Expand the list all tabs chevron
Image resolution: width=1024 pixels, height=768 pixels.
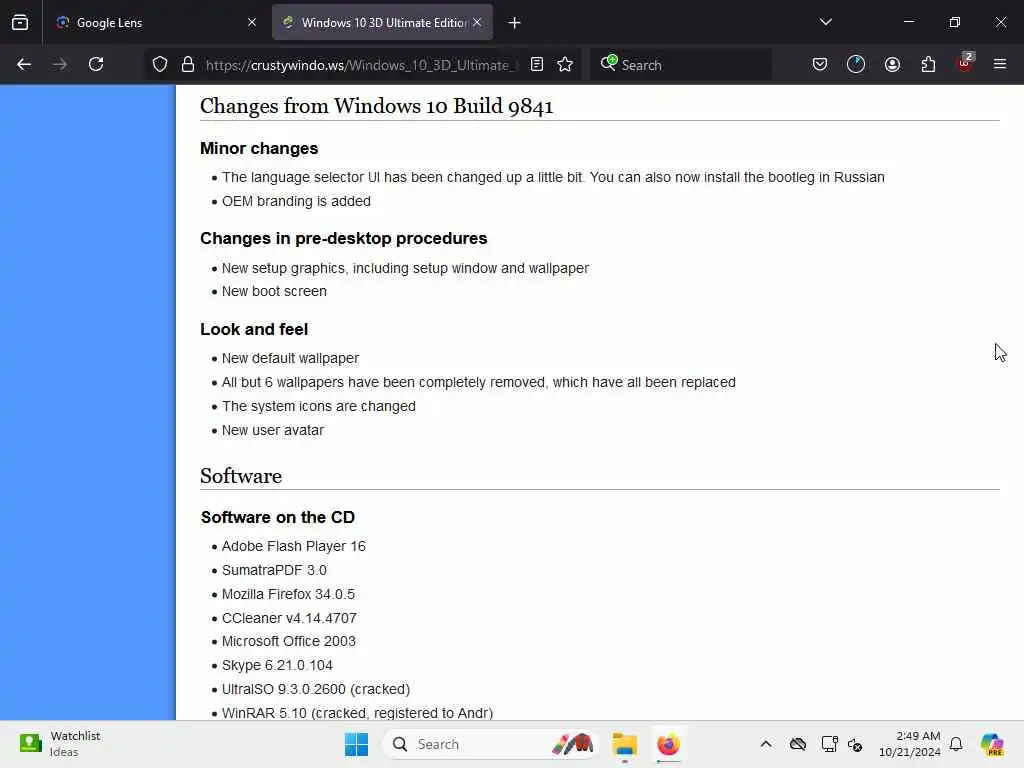pyautogui.click(x=825, y=22)
